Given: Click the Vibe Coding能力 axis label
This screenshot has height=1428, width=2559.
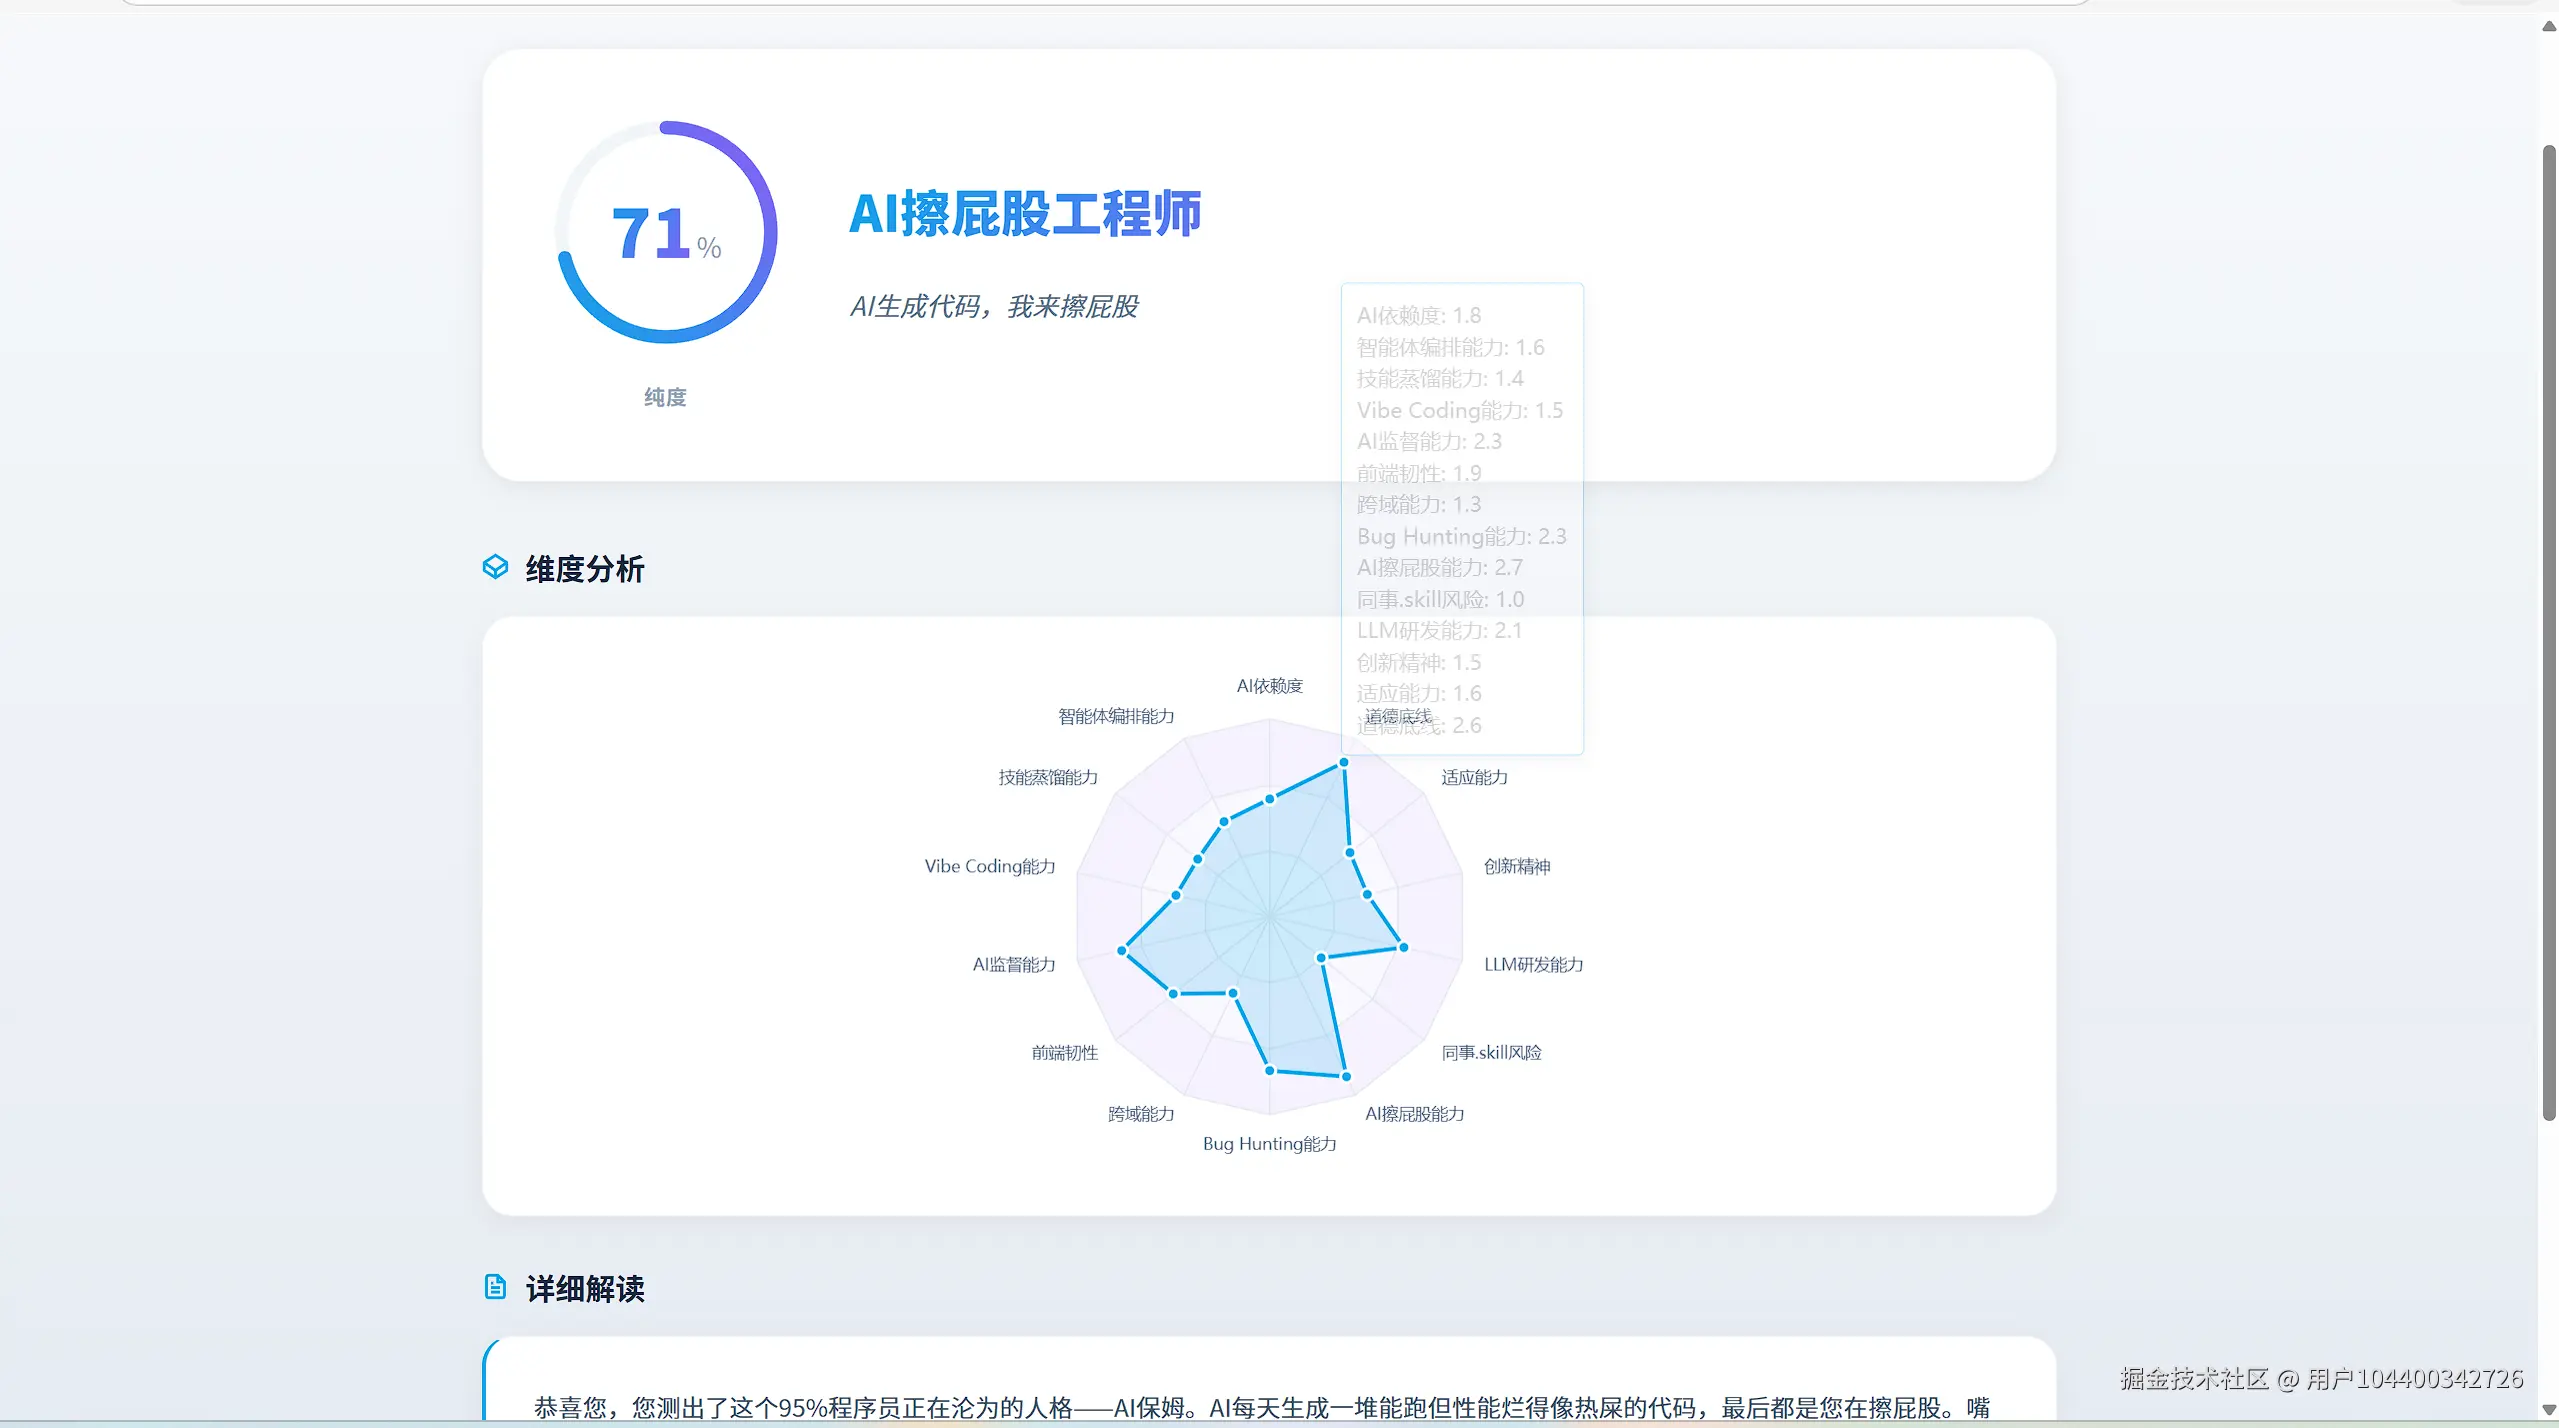Looking at the screenshot, I should (x=989, y=866).
